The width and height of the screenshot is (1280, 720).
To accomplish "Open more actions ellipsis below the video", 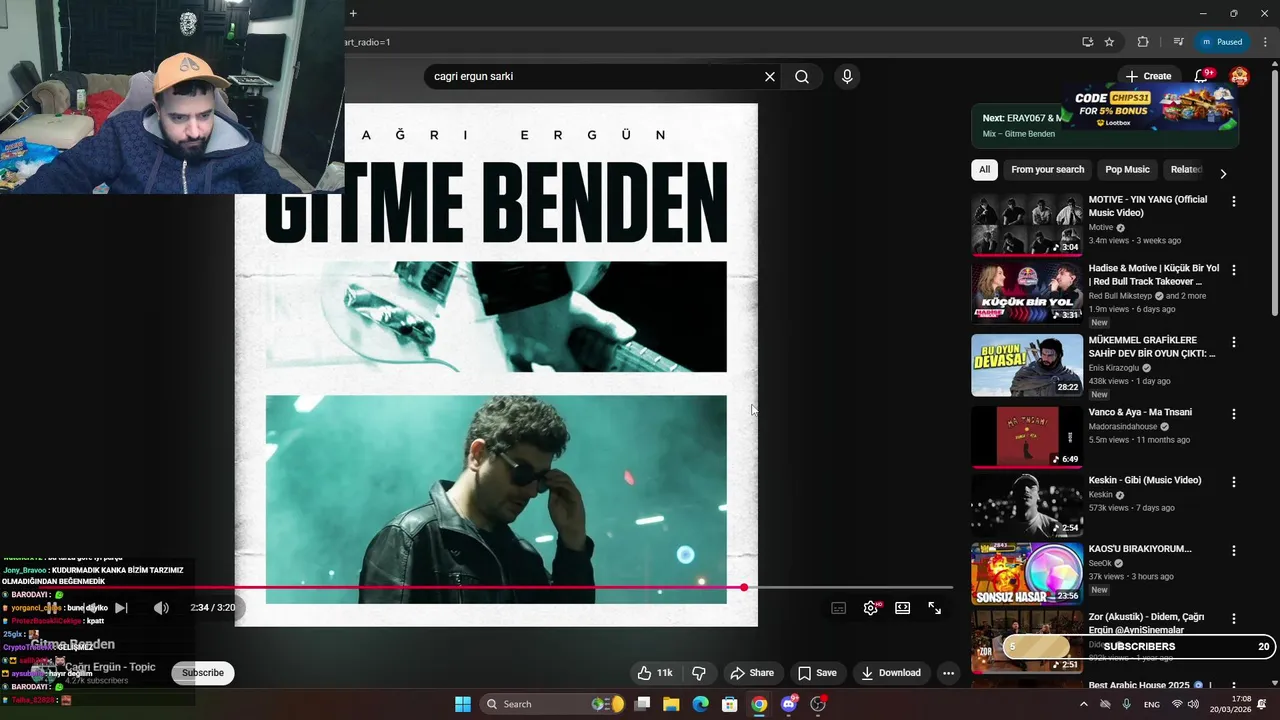I will pyautogui.click(x=948, y=673).
